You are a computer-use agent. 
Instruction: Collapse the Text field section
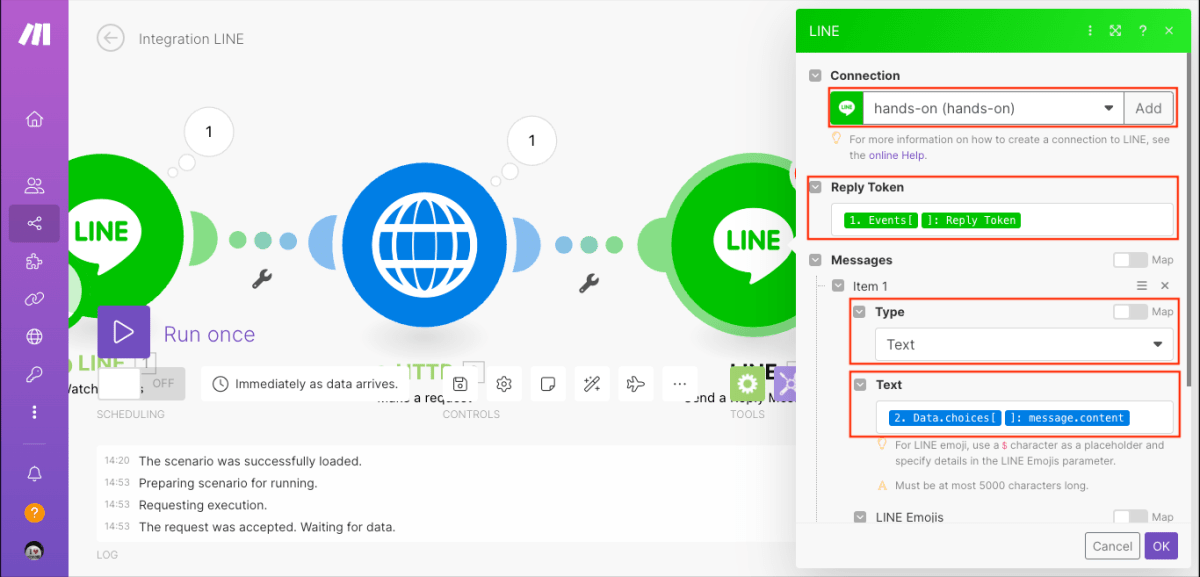click(860, 384)
